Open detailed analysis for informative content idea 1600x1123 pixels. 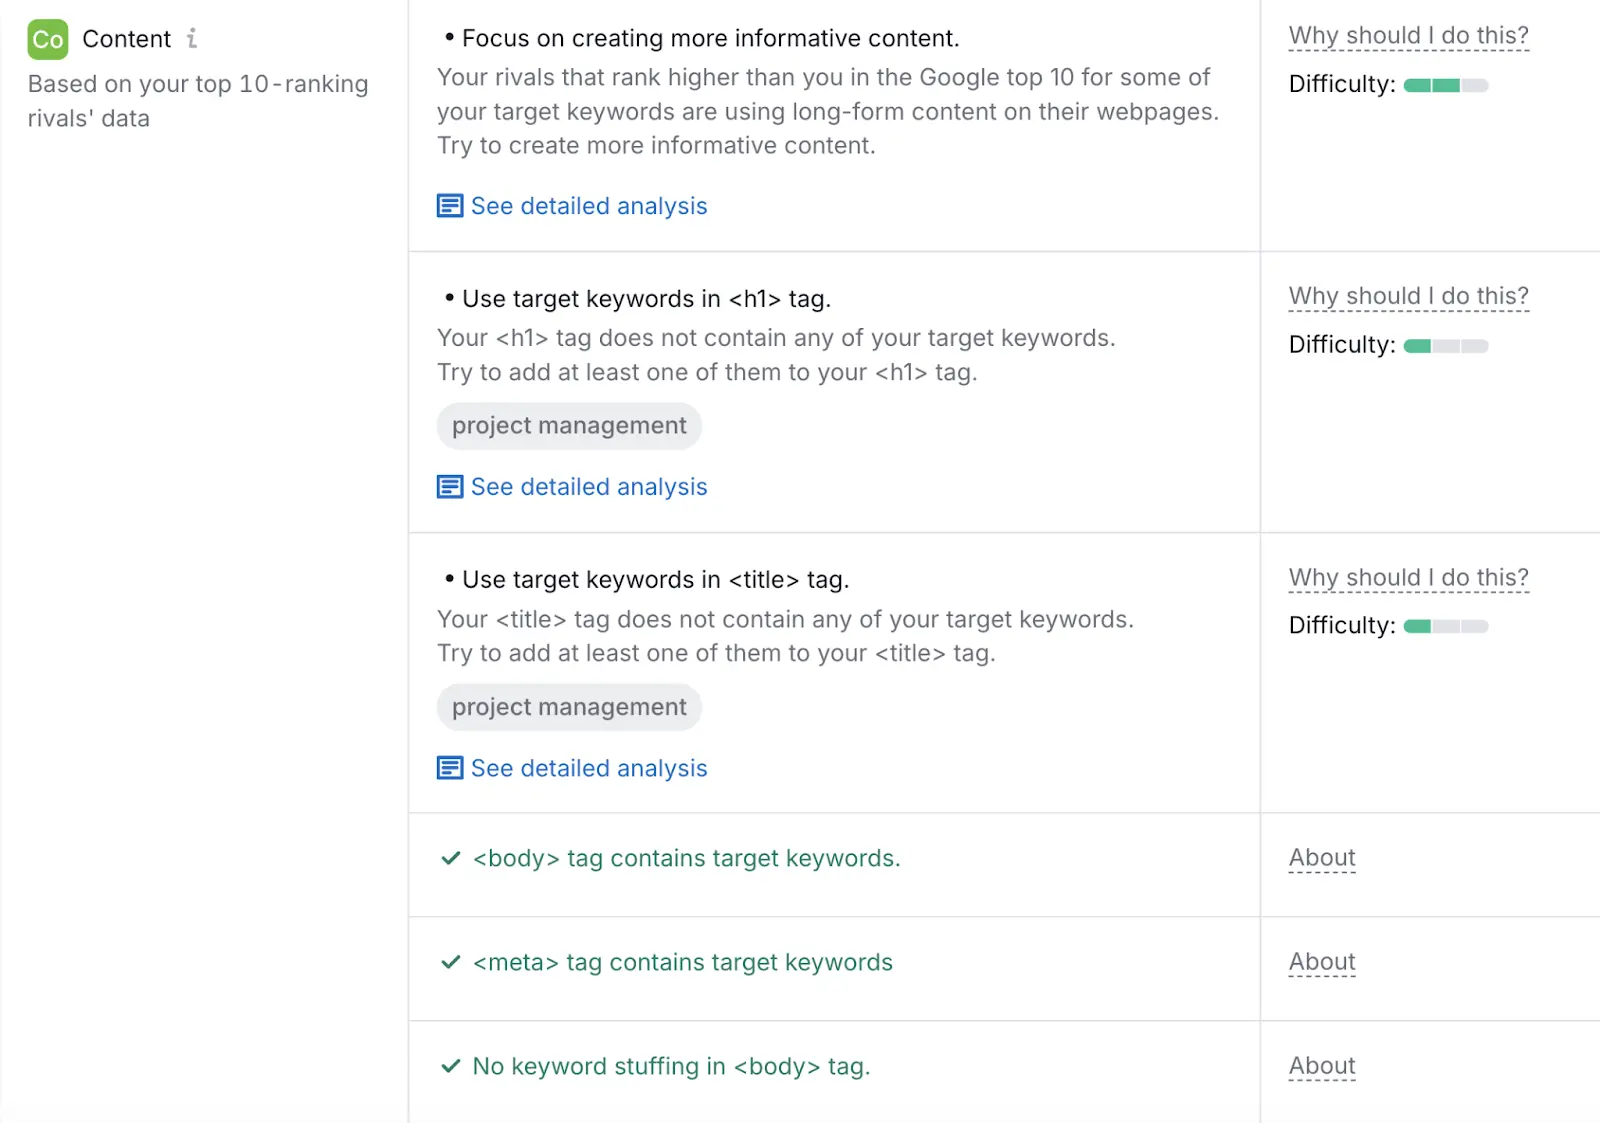coord(589,206)
